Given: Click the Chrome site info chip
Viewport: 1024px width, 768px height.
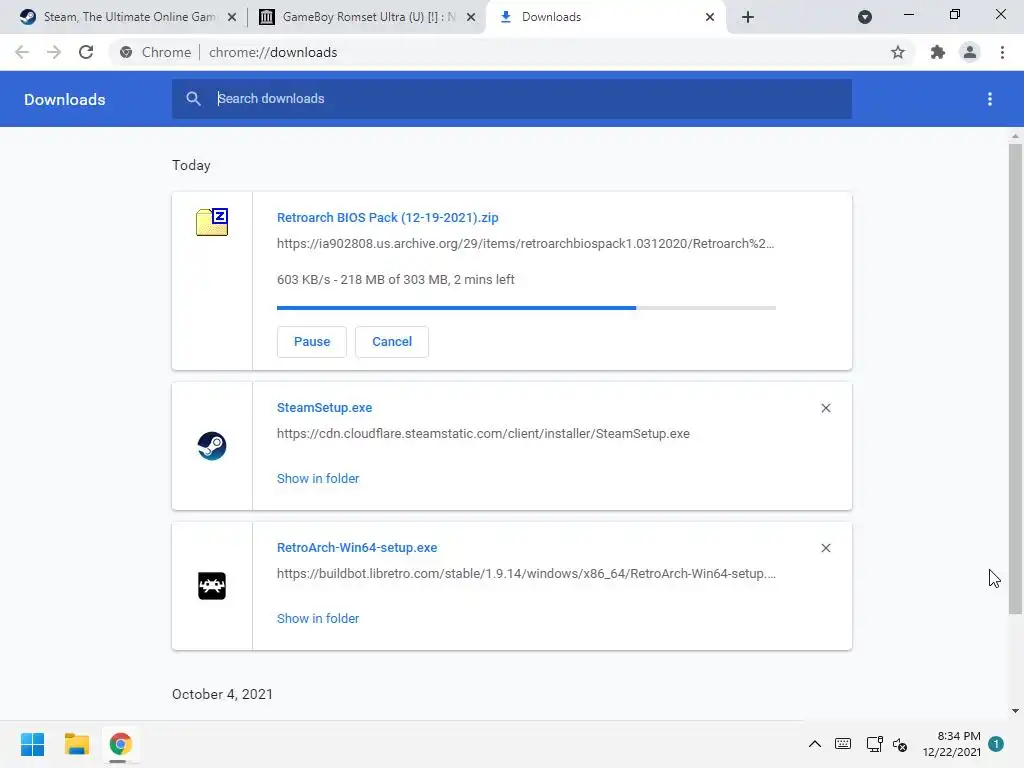Looking at the screenshot, I should pos(155,52).
